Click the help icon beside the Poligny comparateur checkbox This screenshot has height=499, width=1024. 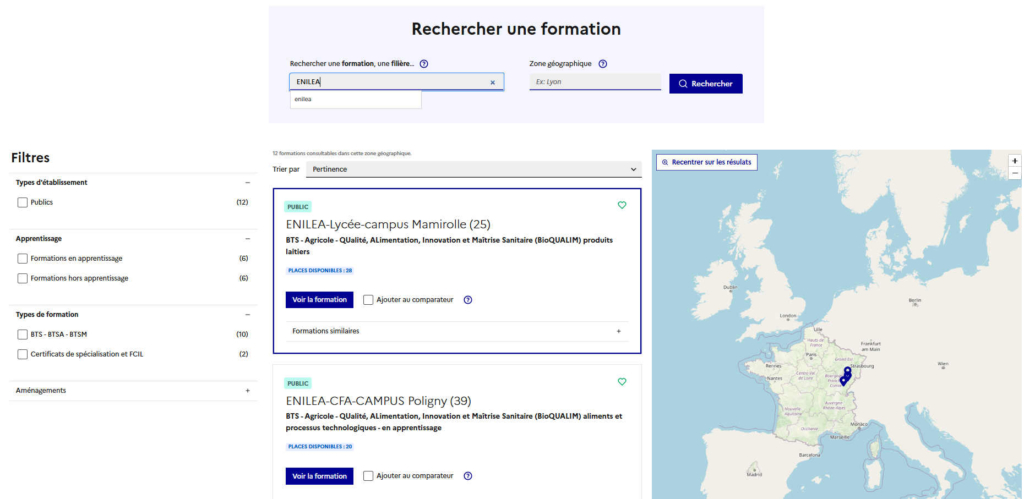point(468,476)
